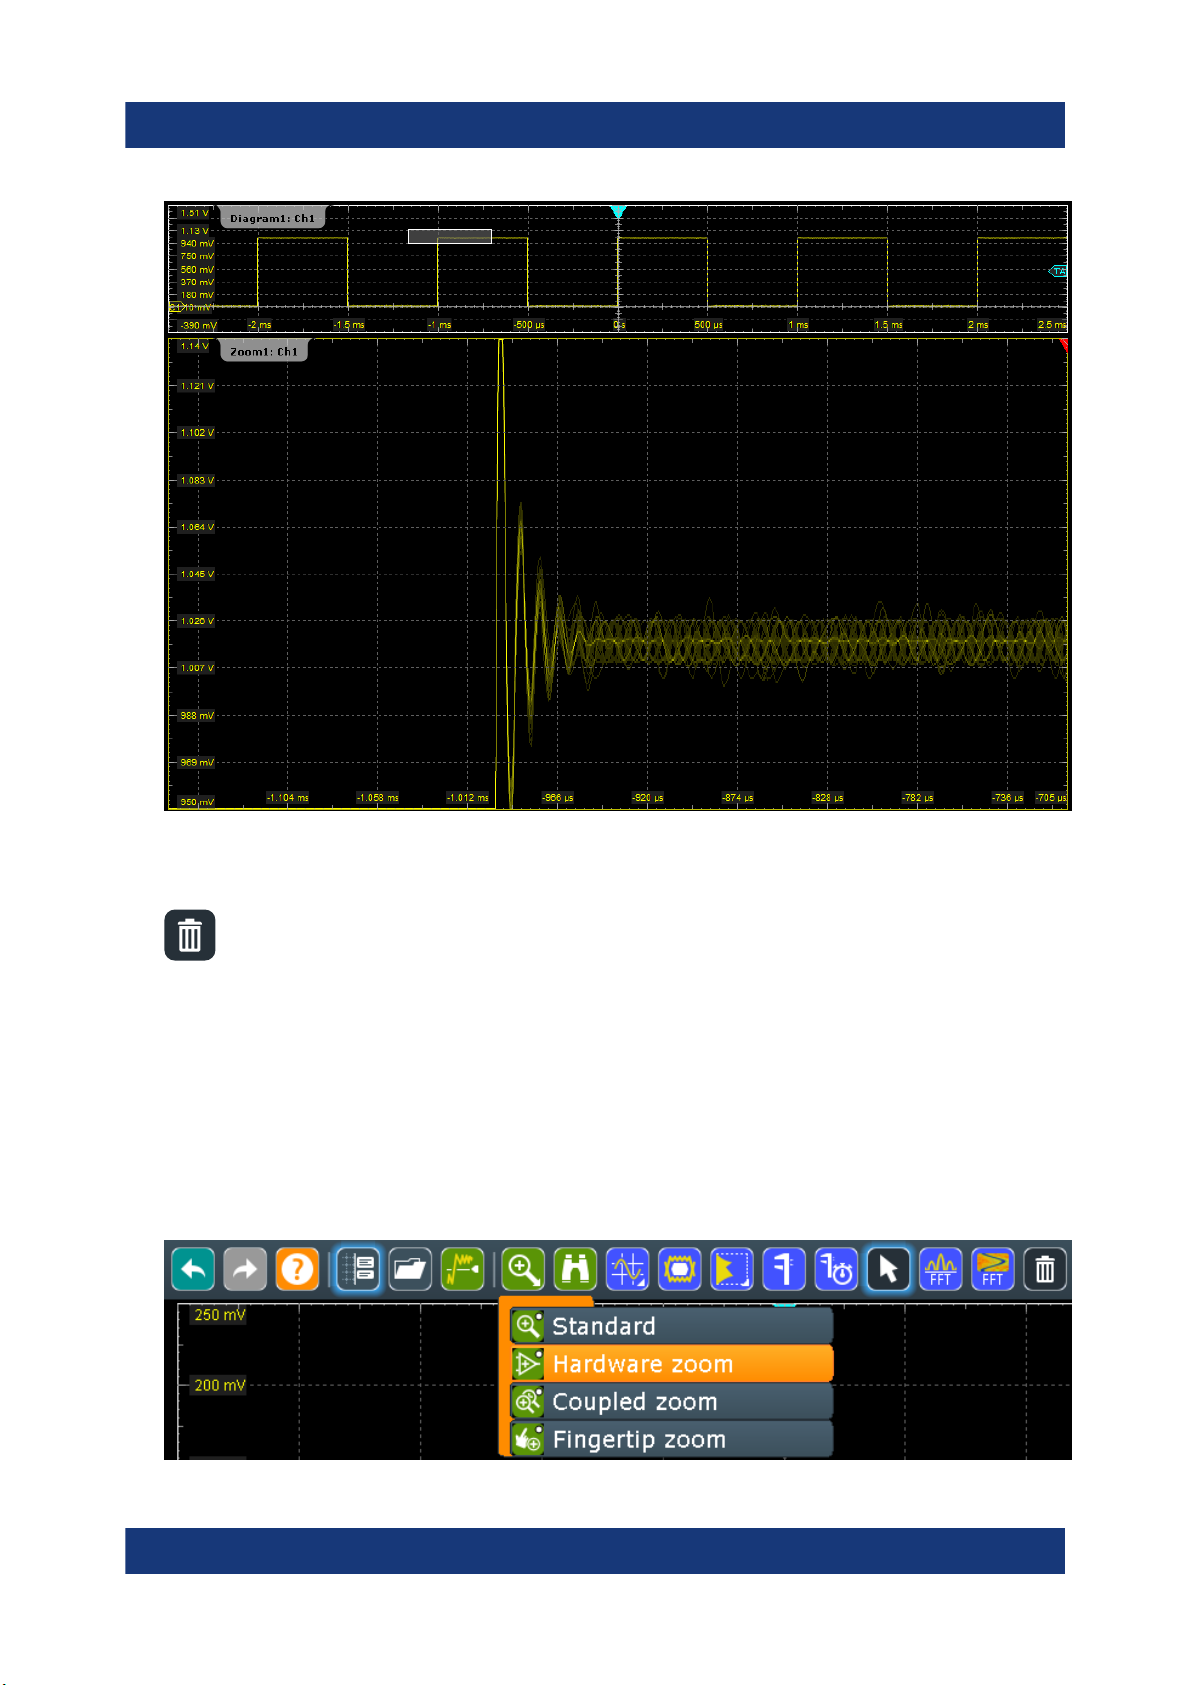Click the Undo arrow in the toolbar
Viewport: 1192px width, 1685px height.
(193, 1270)
